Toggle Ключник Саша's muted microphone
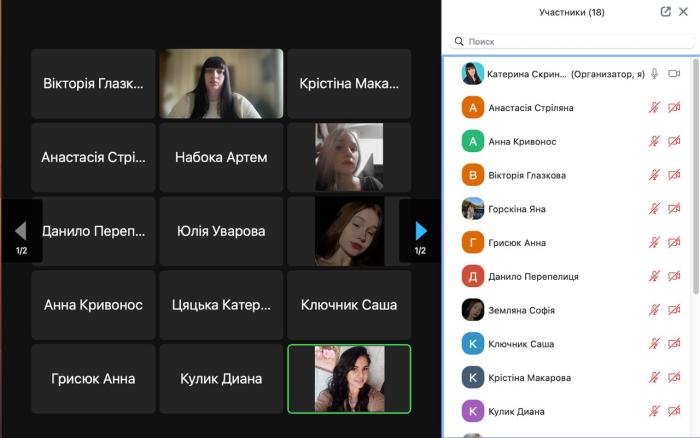The height and width of the screenshot is (438, 700). pyautogui.click(x=655, y=344)
